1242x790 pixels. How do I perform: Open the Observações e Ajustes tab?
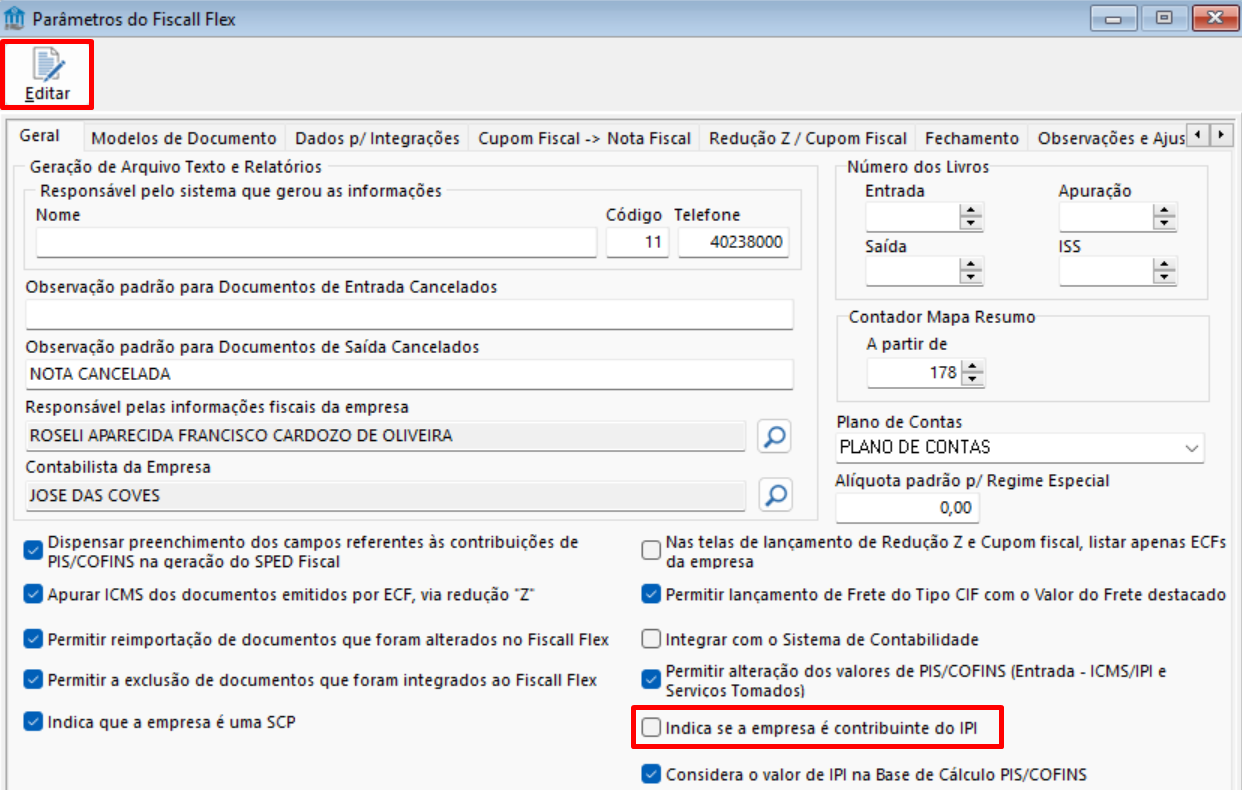click(x=1107, y=138)
